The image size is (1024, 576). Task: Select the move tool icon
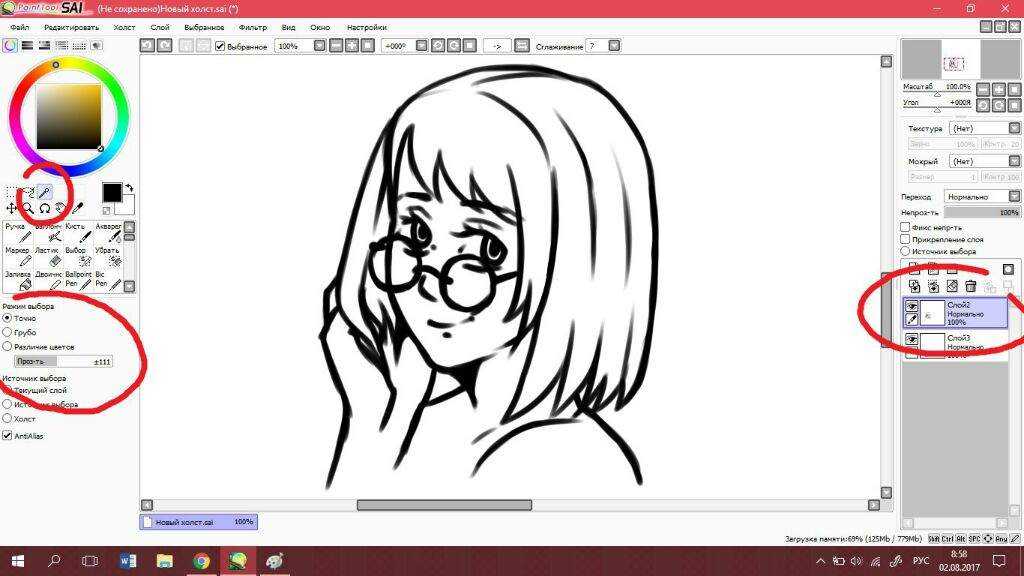click(12, 208)
